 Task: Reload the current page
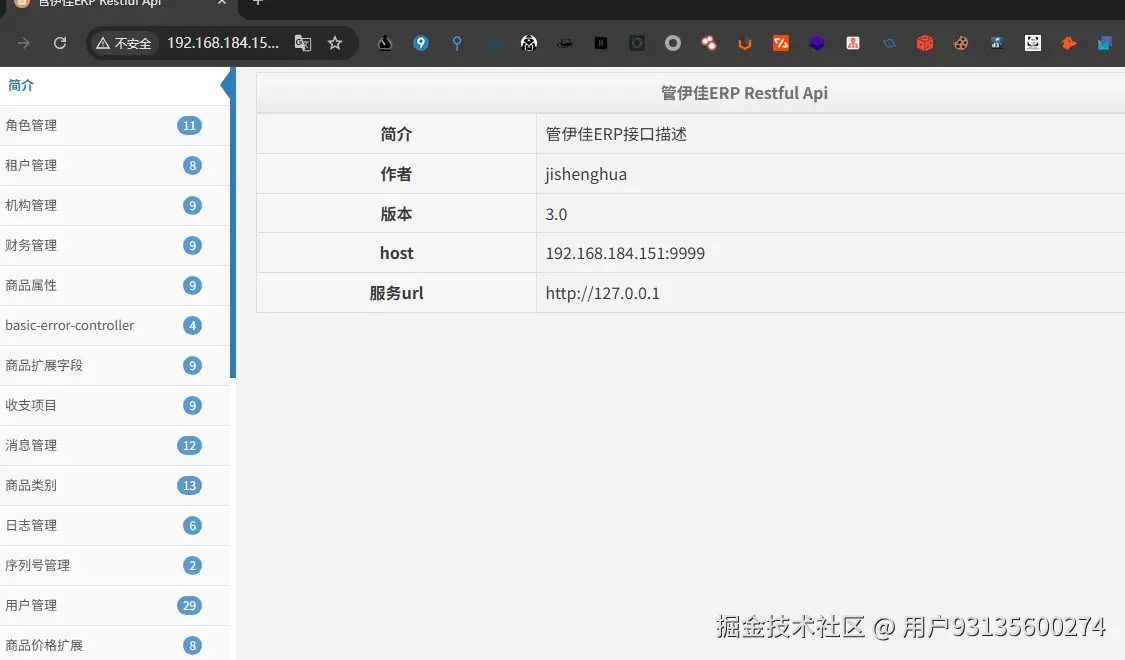click(60, 43)
